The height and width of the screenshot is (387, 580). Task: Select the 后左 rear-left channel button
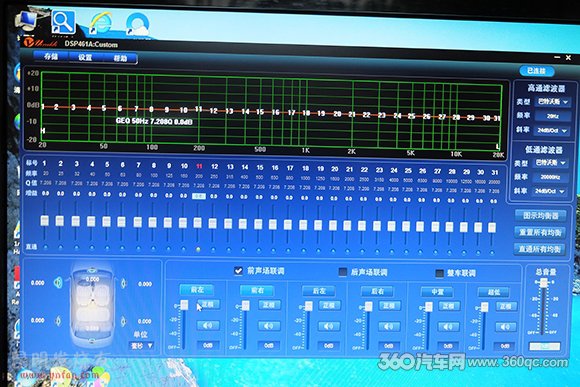coord(319,291)
